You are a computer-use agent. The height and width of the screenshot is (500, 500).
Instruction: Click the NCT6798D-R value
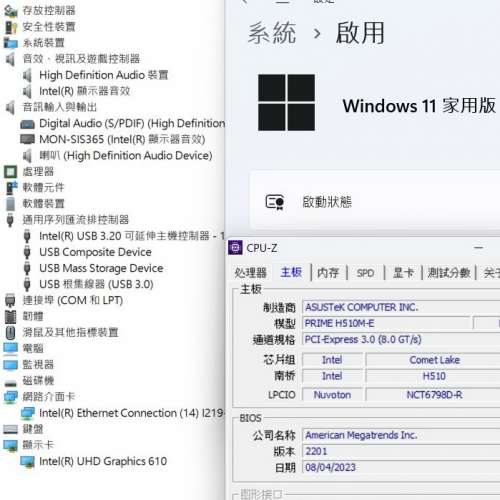434,395
